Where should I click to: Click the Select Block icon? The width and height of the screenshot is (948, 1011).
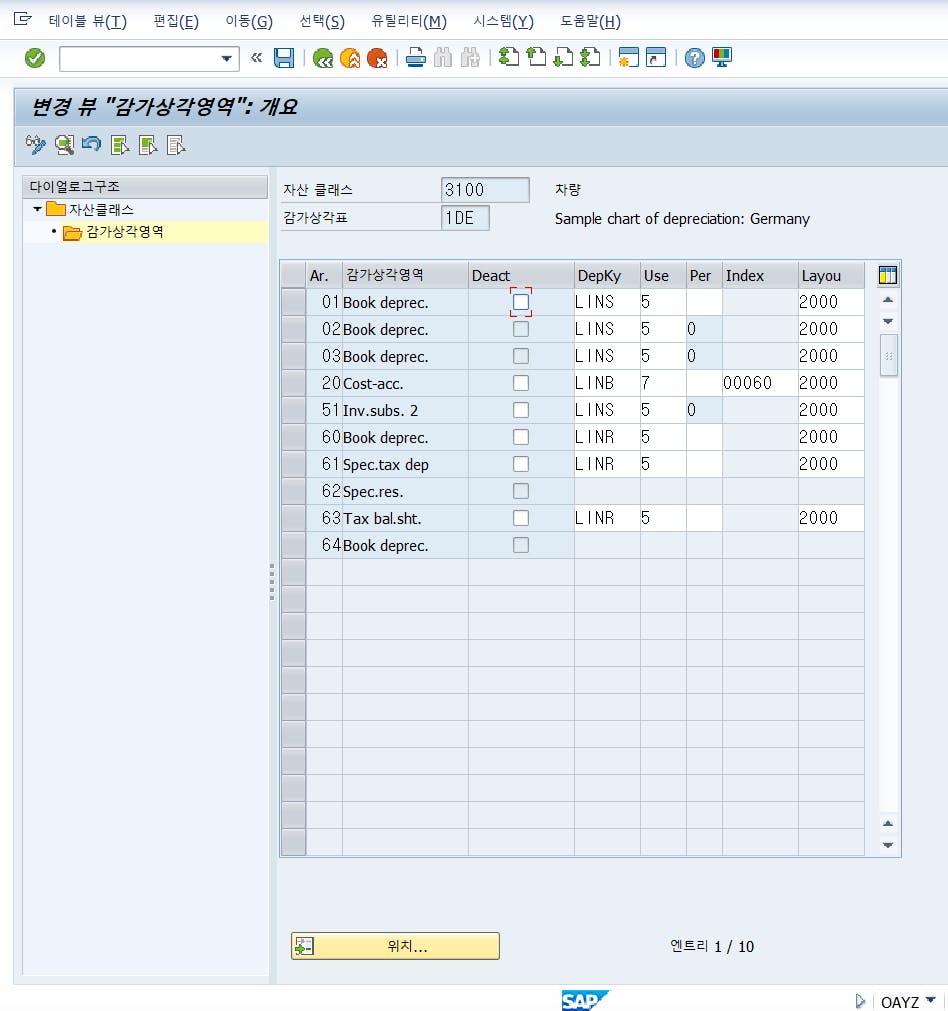click(148, 145)
